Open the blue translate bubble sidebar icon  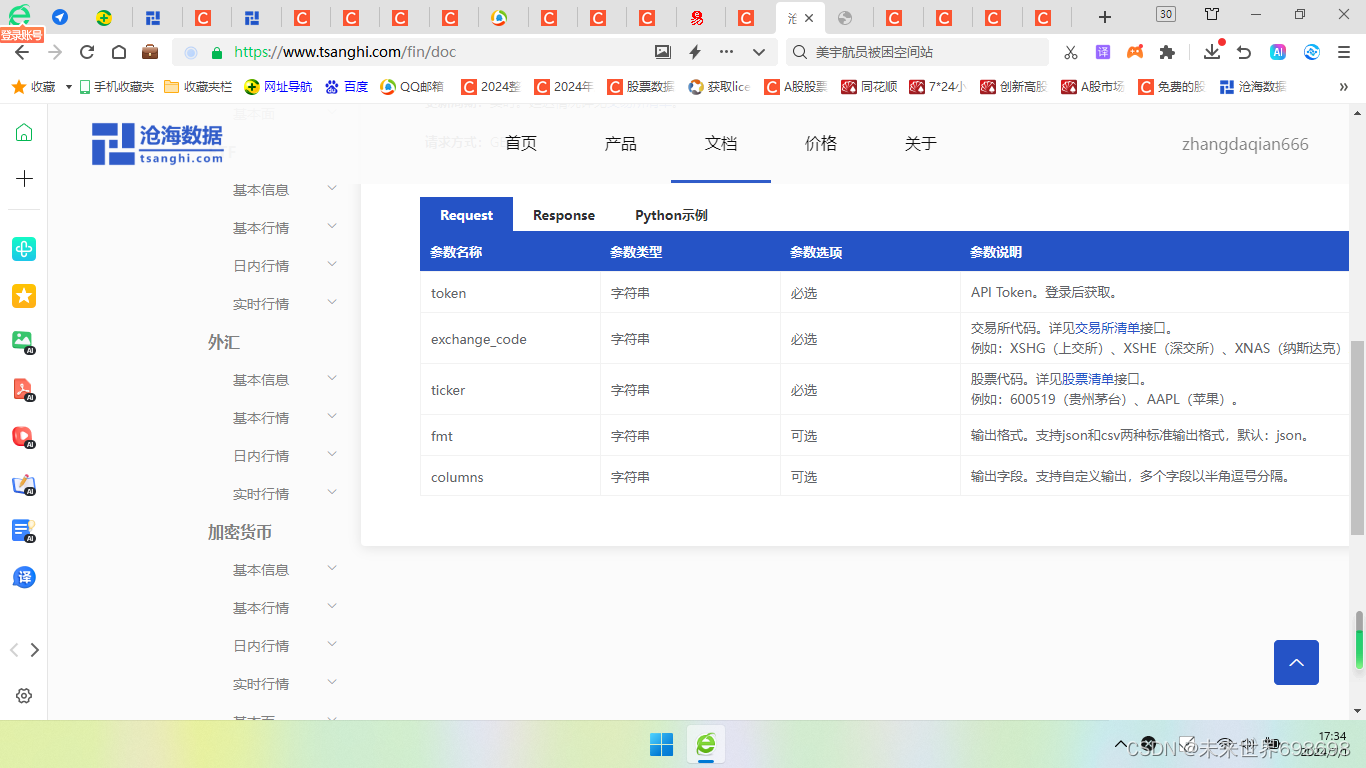pos(24,577)
